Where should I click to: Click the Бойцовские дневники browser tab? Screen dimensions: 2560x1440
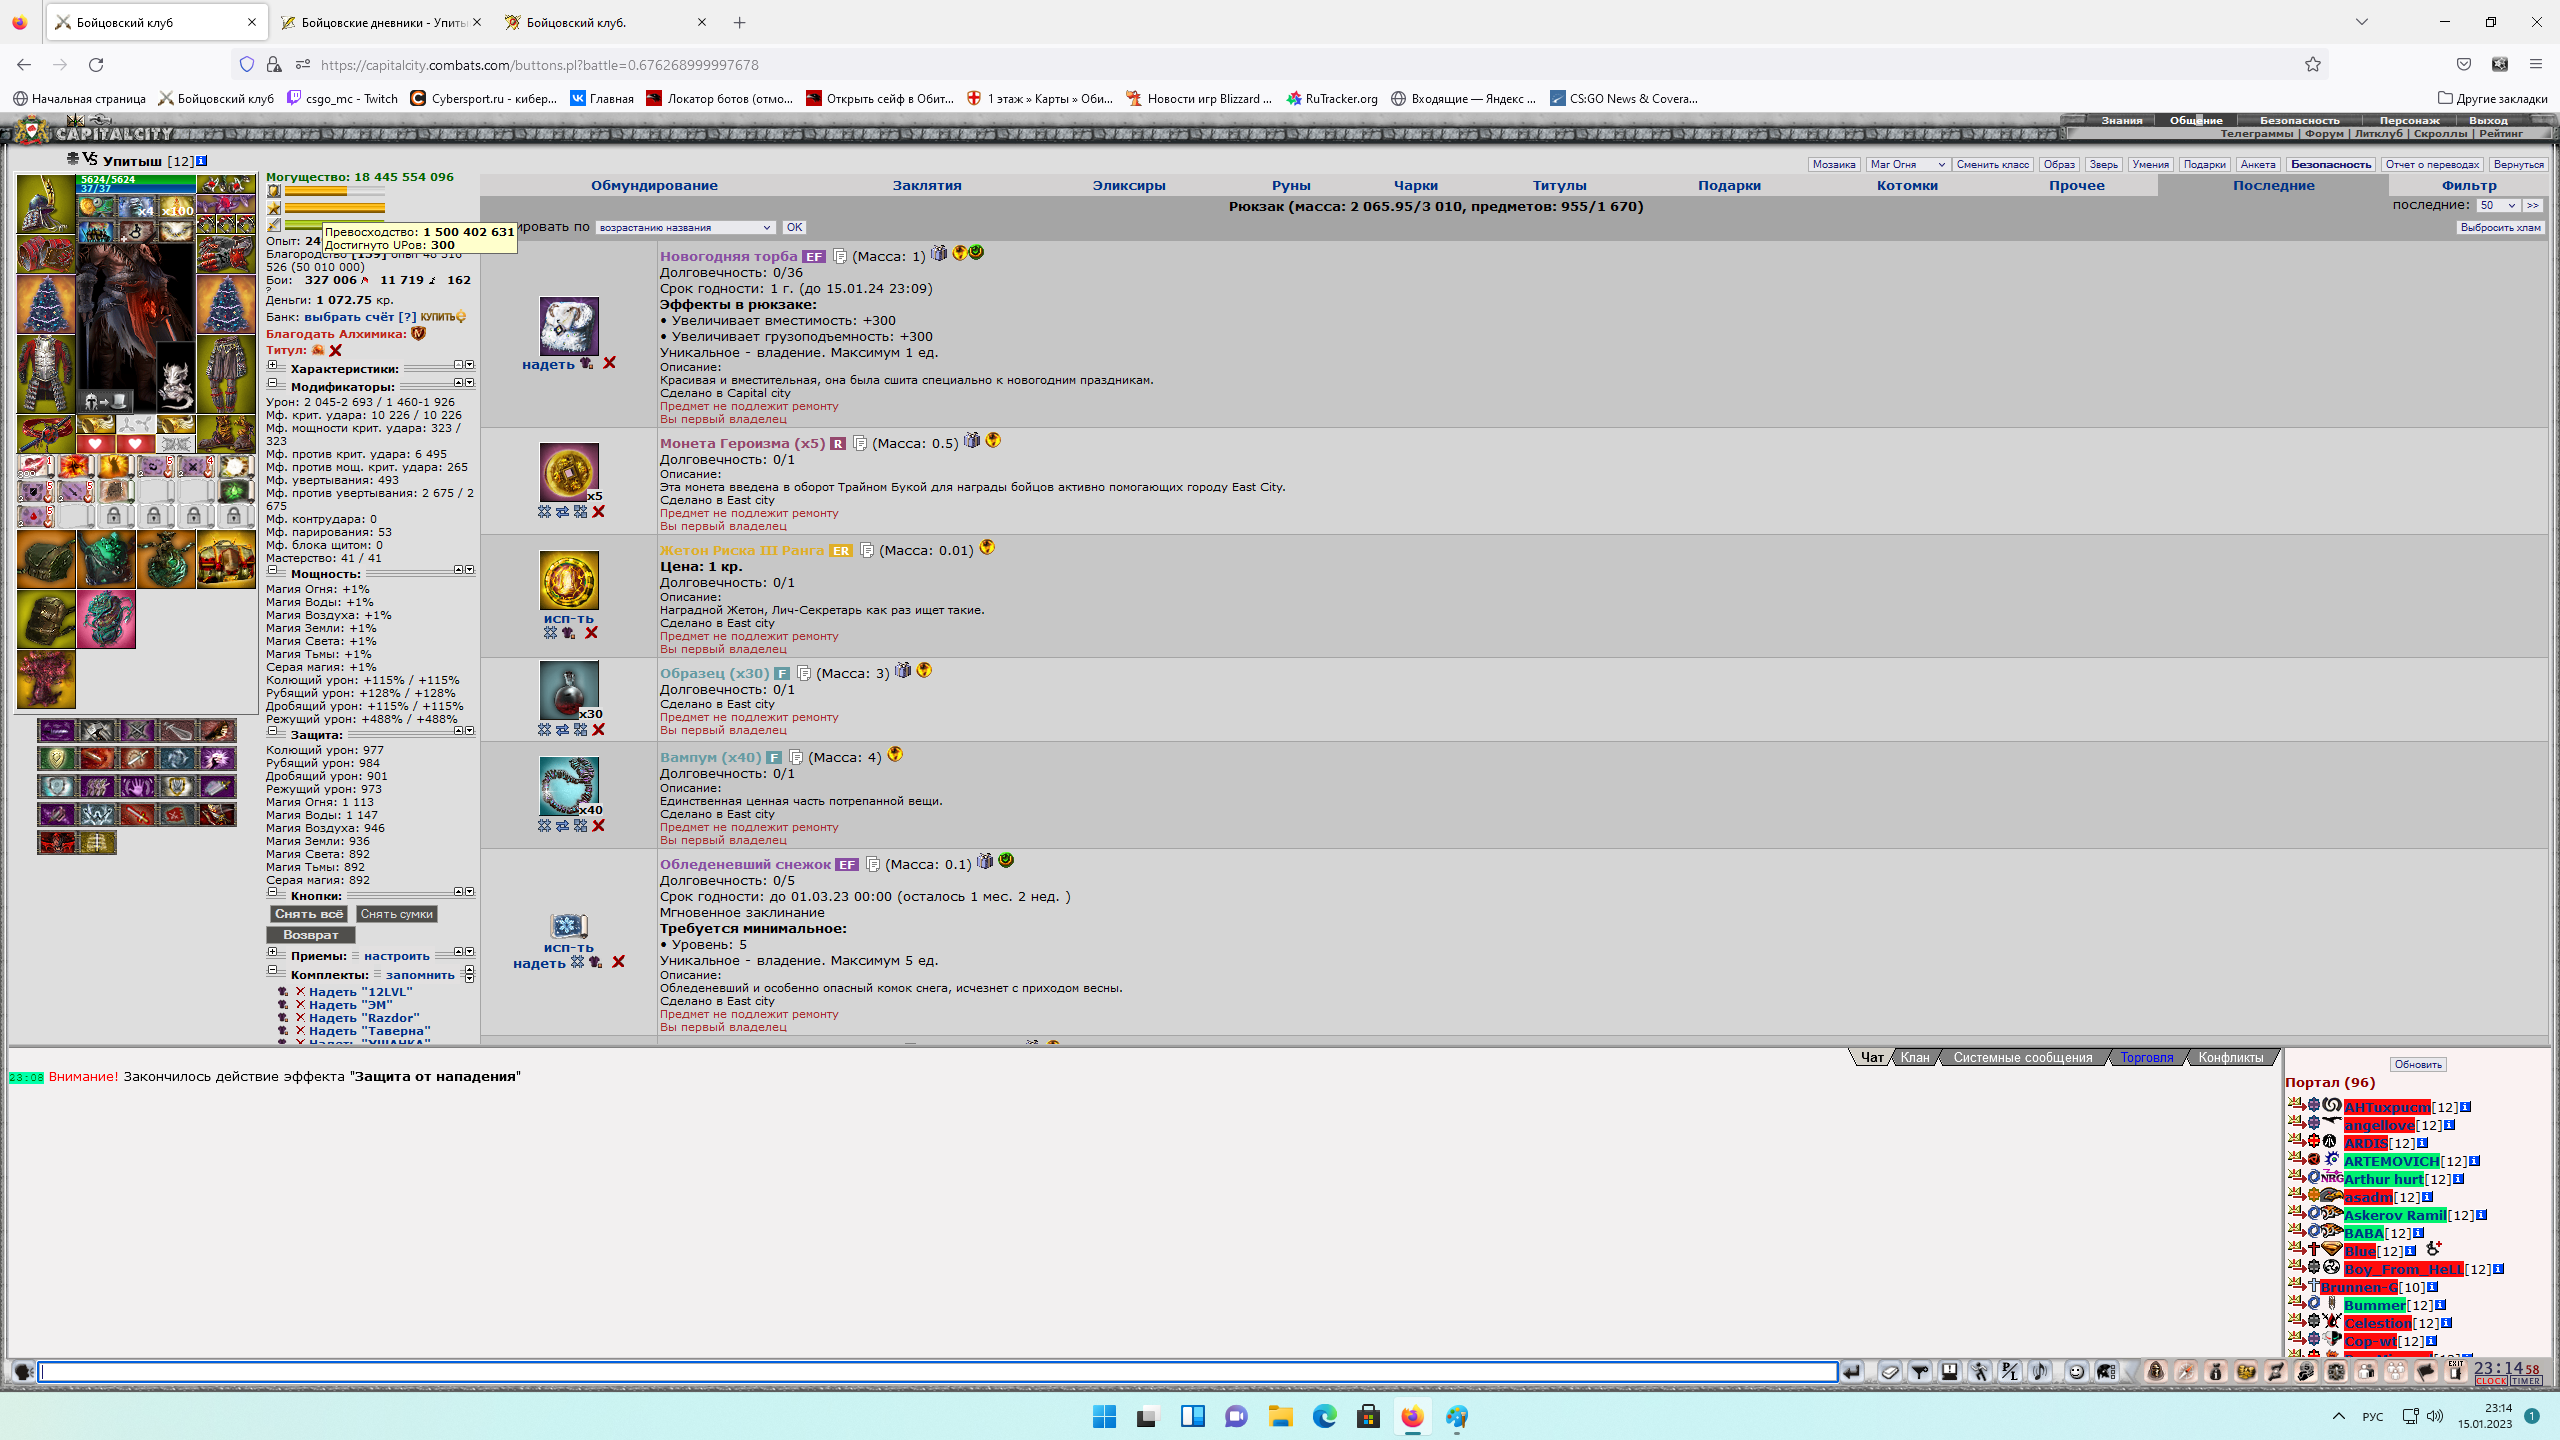[x=380, y=22]
